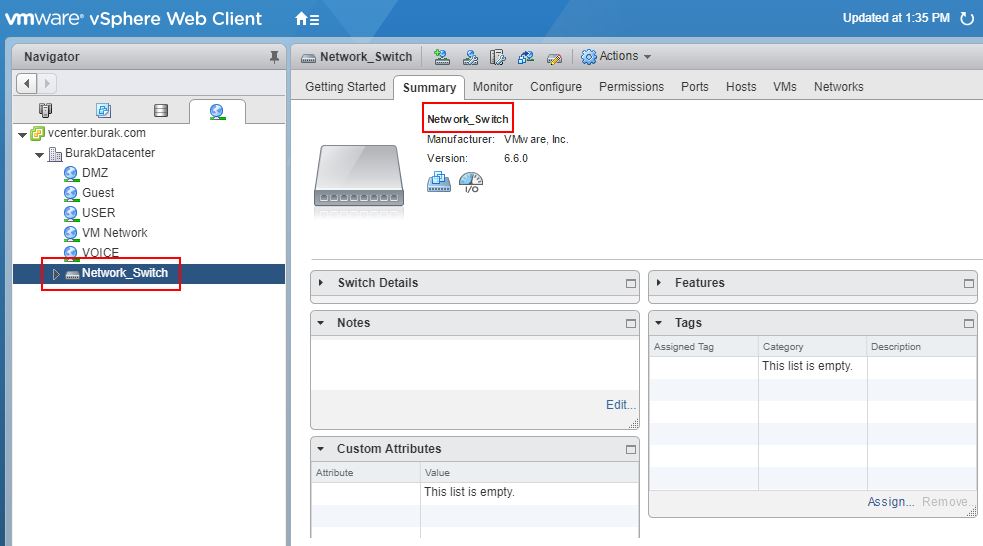Image resolution: width=983 pixels, height=546 pixels.
Task: Click the Remove link in Tags
Action: [x=945, y=501]
